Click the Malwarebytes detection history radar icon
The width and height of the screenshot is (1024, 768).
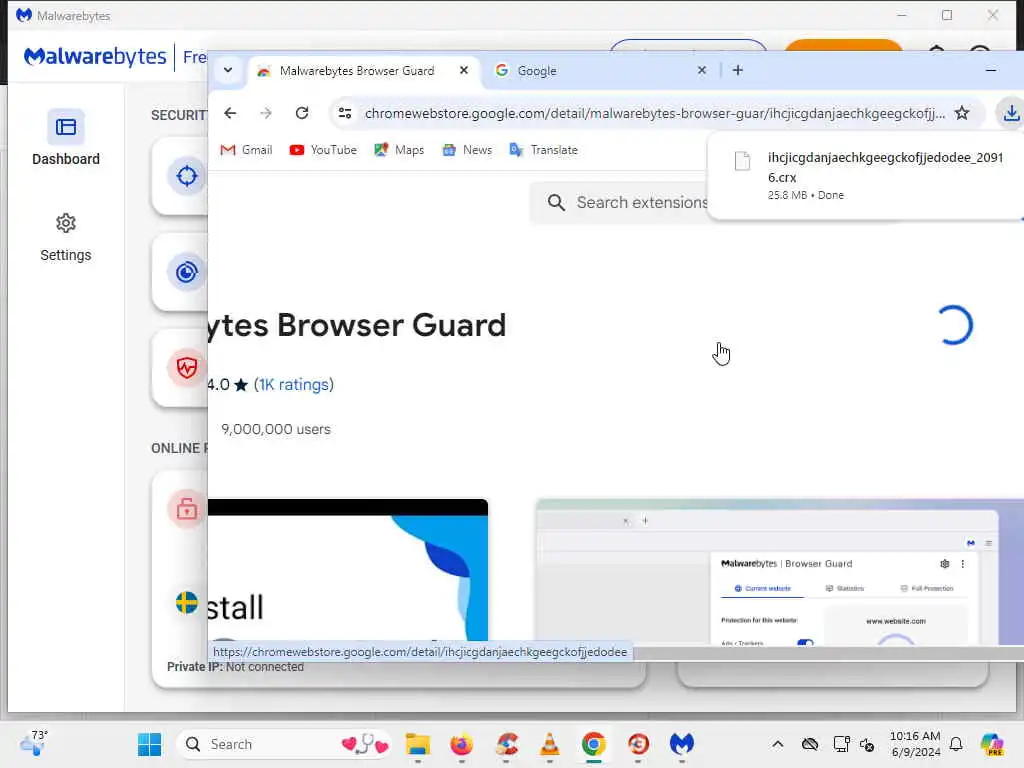pyautogui.click(x=186, y=272)
